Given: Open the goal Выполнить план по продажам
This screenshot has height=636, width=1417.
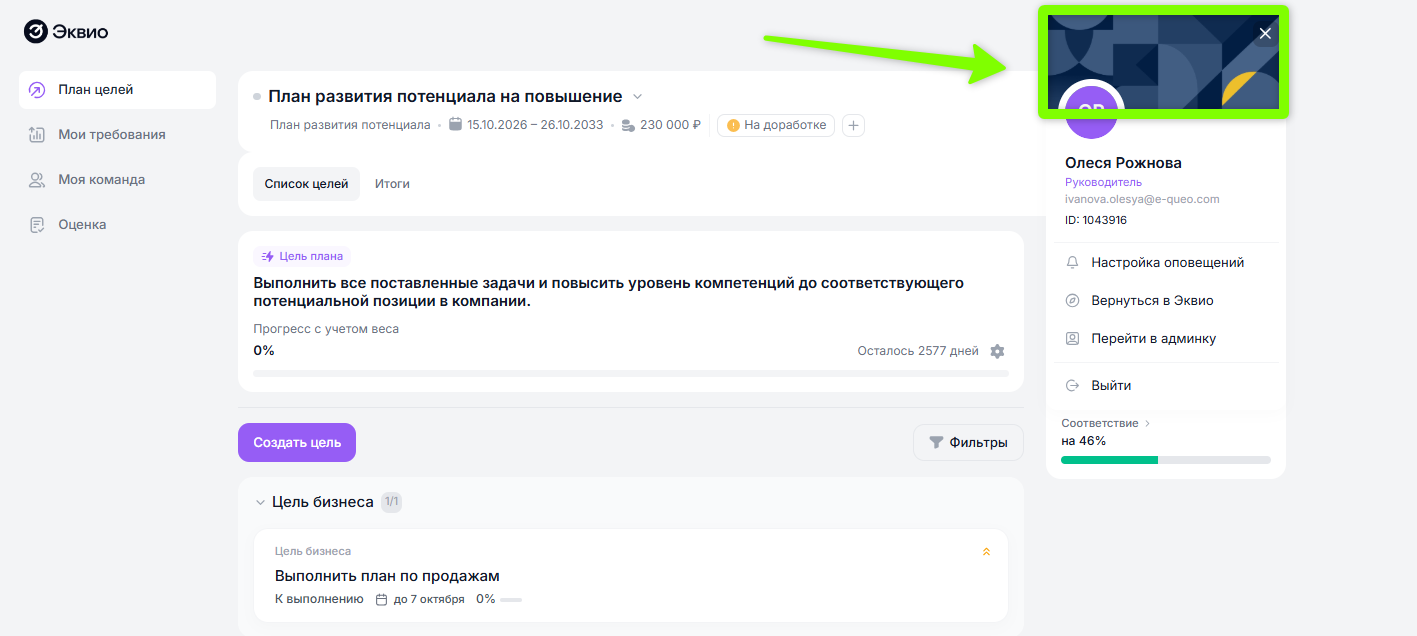Looking at the screenshot, I should pyautogui.click(x=387, y=576).
